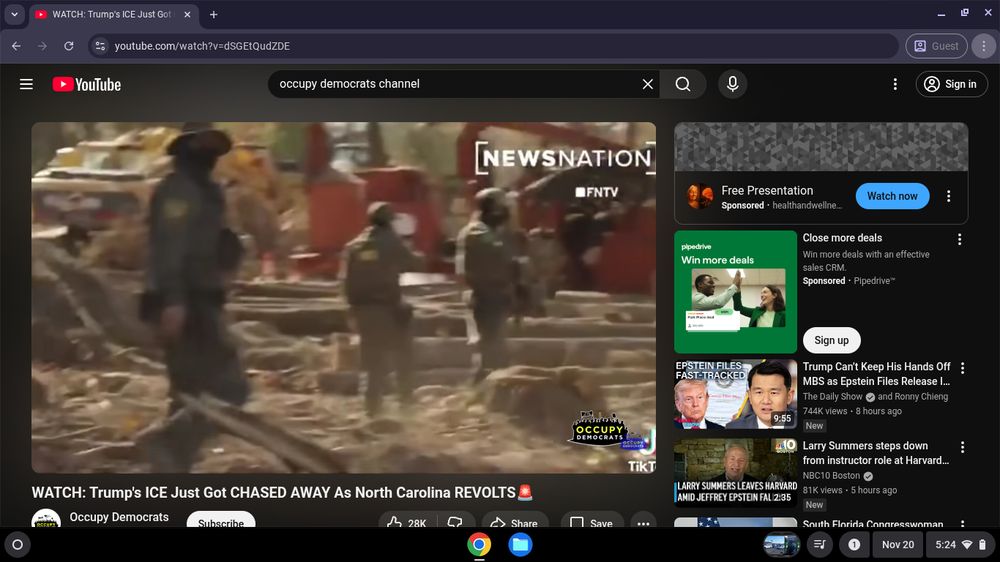1000x562 pixels.
Task: Click the Close more deals ad title
Action: pos(842,238)
